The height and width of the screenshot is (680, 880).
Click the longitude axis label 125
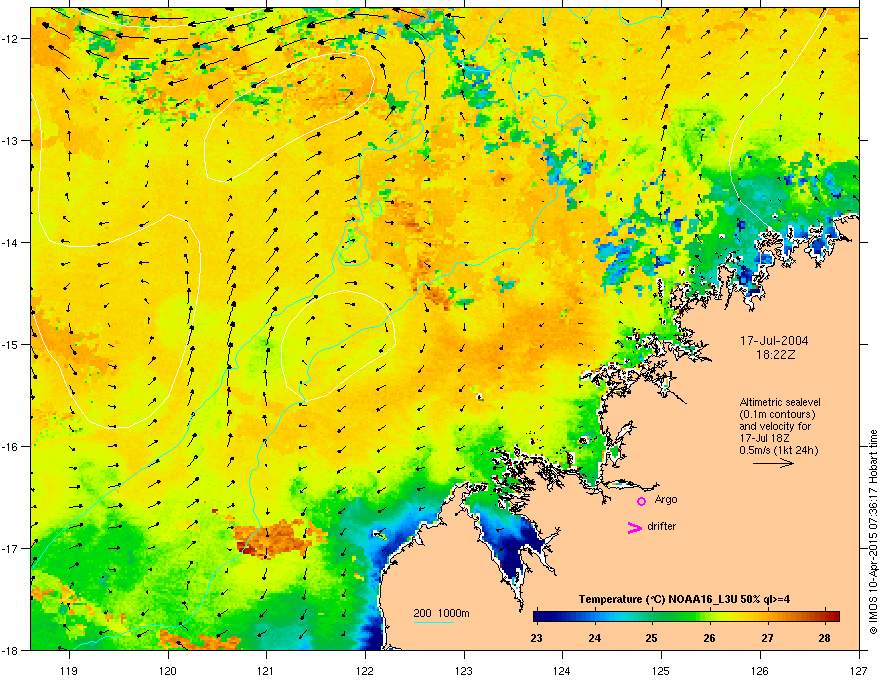(x=661, y=670)
